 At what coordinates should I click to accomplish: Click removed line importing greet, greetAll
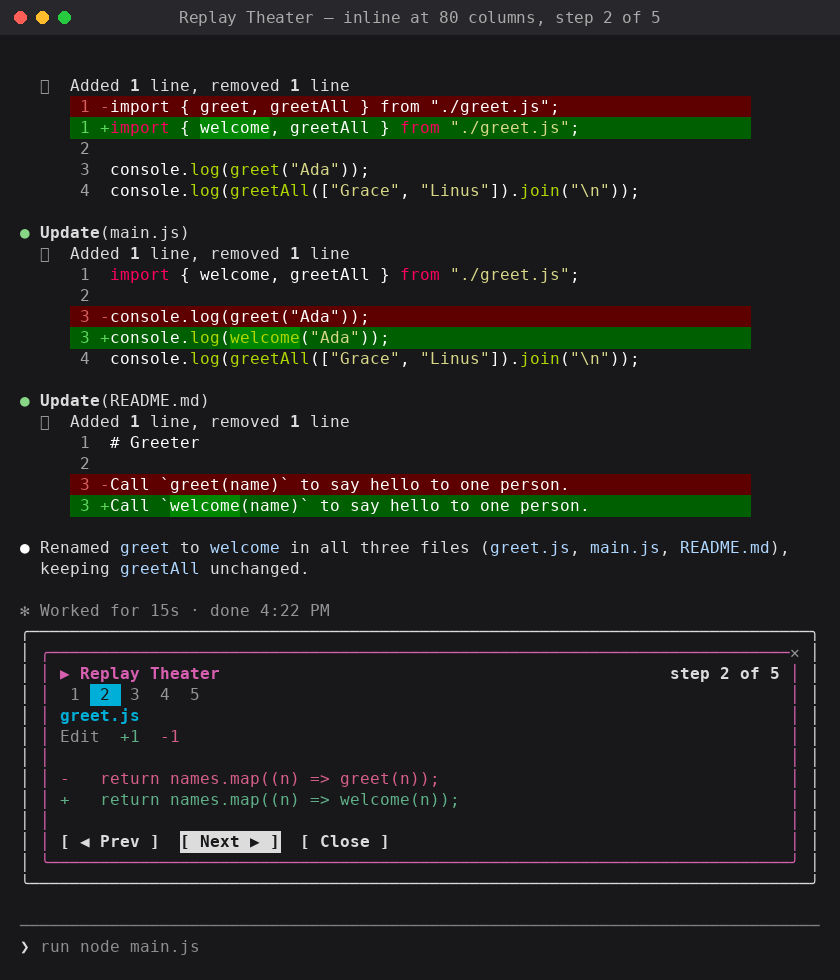[x=410, y=107]
